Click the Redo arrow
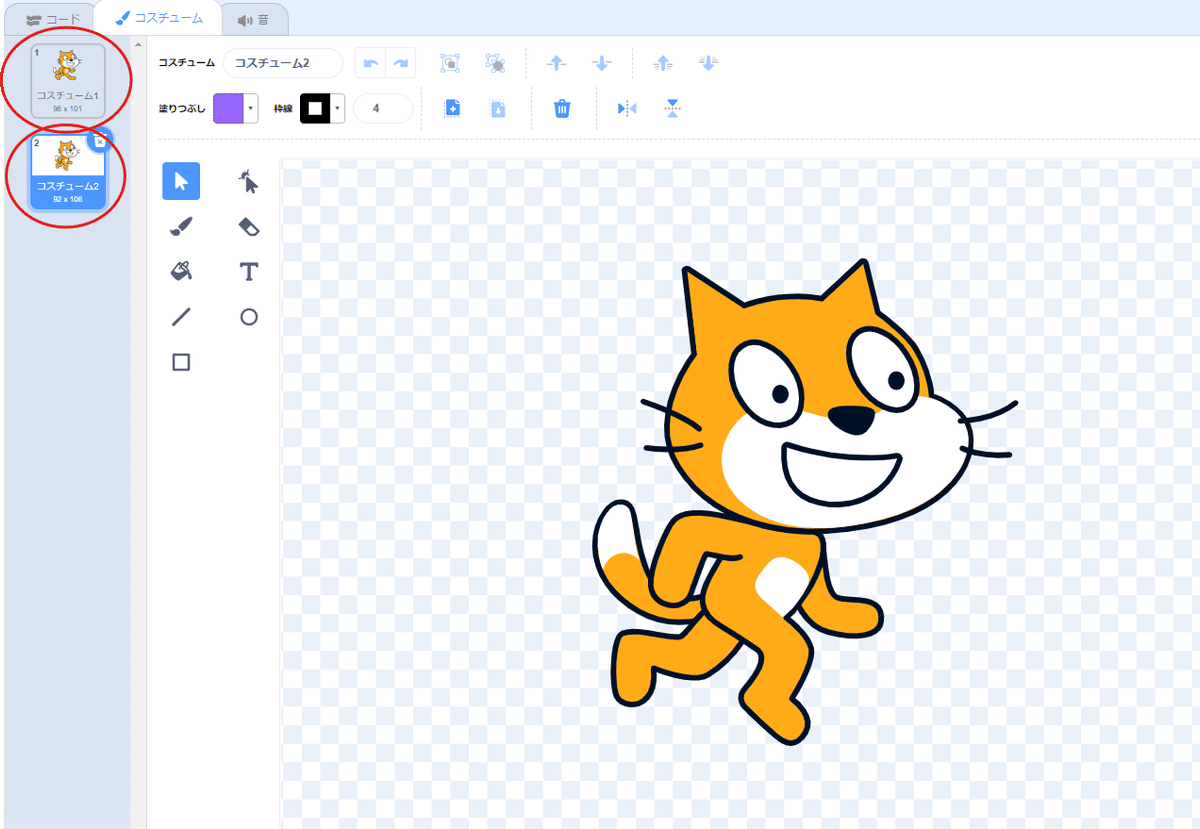Viewport: 1200px width, 829px height. (401, 63)
